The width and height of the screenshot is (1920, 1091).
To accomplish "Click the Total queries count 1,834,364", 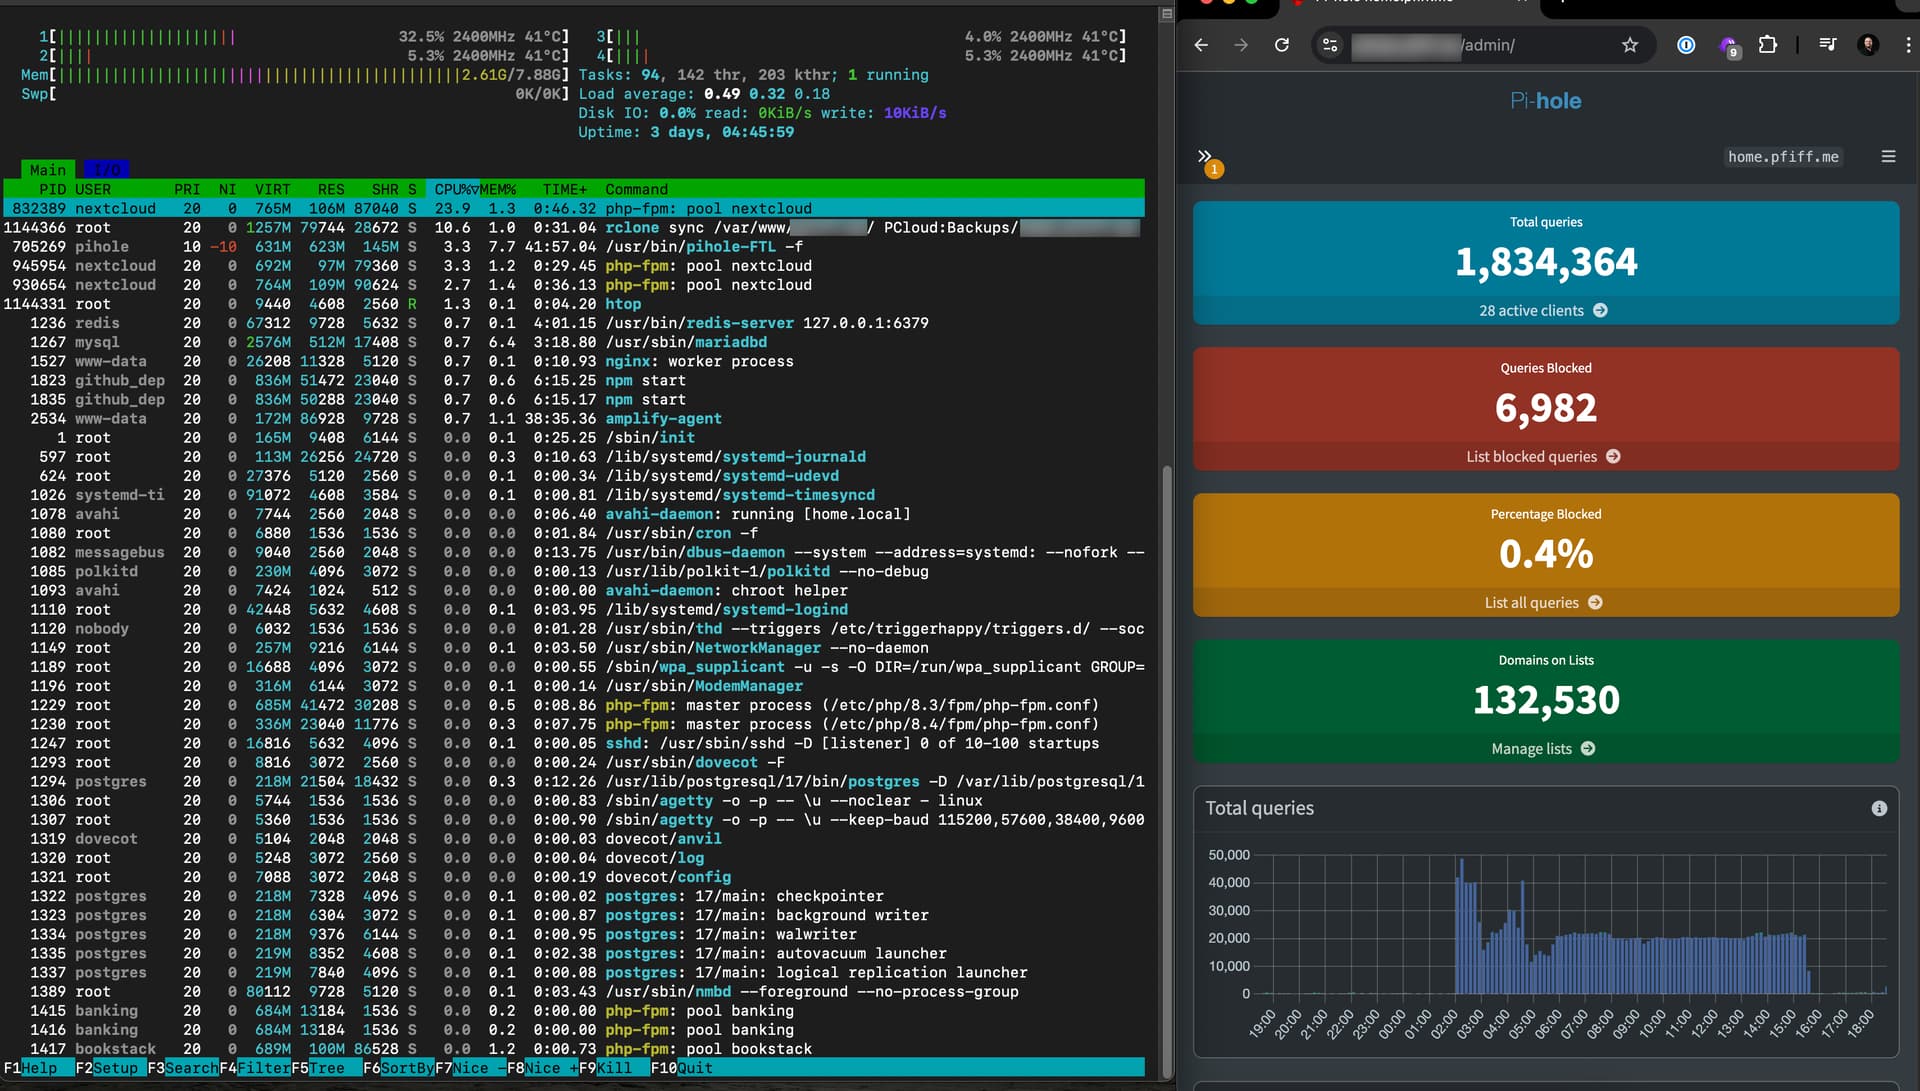I will point(1545,263).
